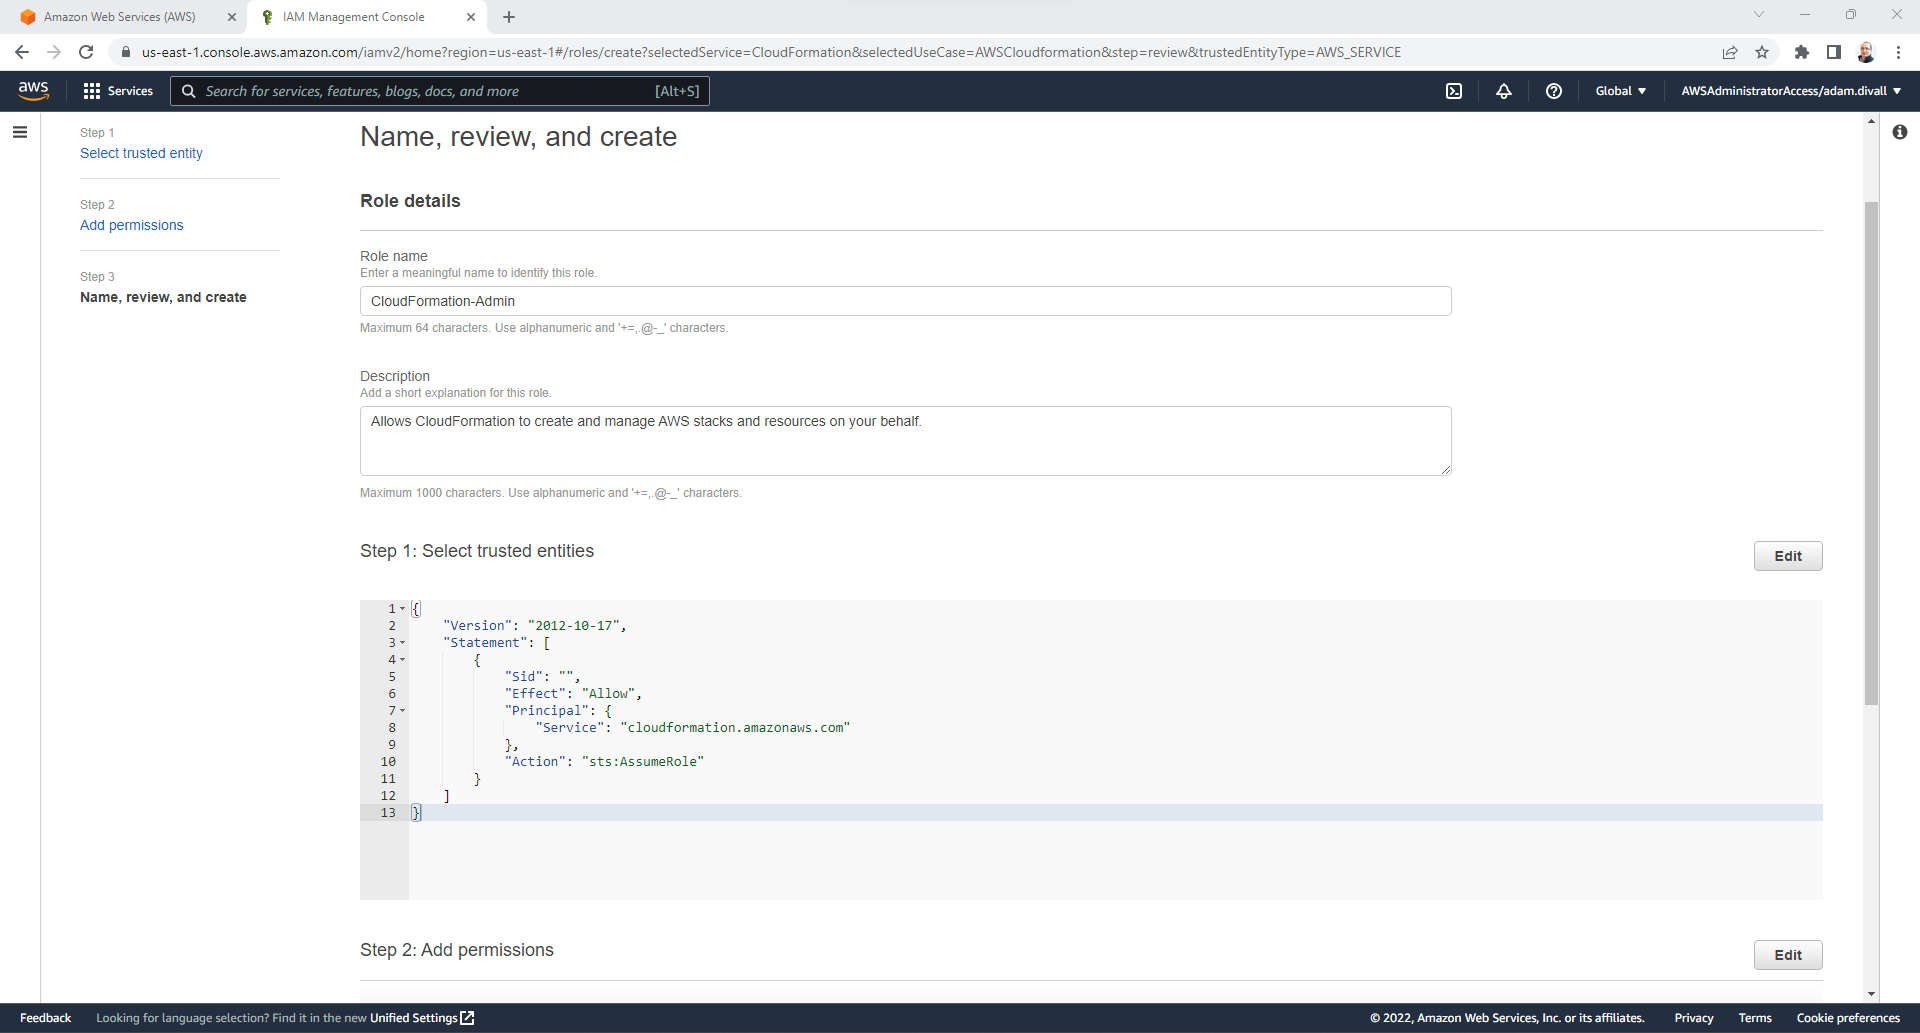Open the Privacy footer link
The image size is (1920, 1033).
[x=1694, y=1018]
